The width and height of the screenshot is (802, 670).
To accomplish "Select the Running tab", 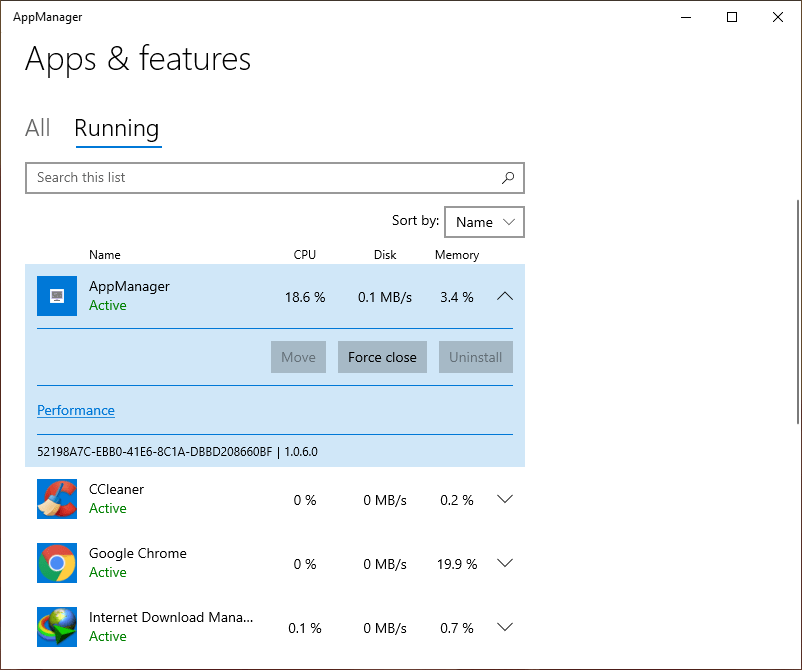I will (x=117, y=128).
